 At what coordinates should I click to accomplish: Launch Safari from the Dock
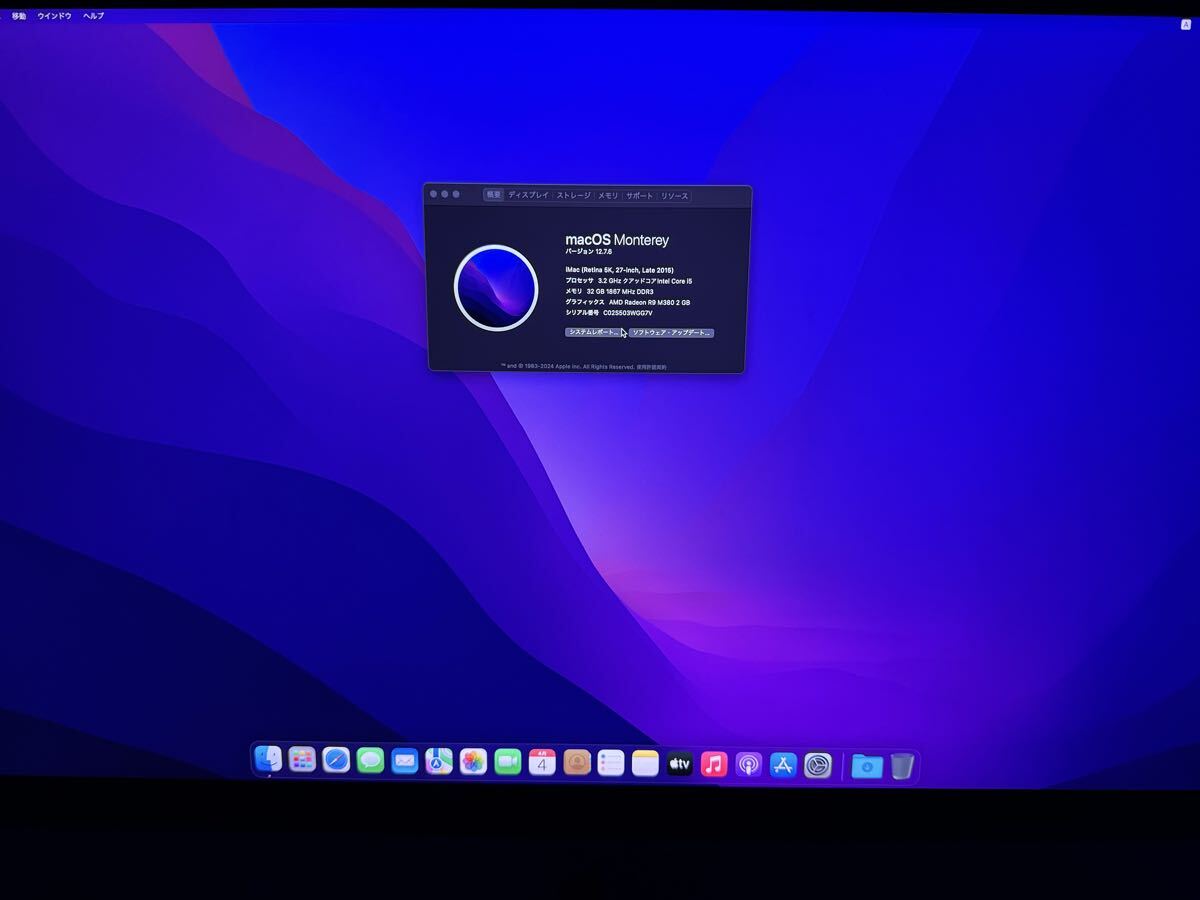click(336, 761)
